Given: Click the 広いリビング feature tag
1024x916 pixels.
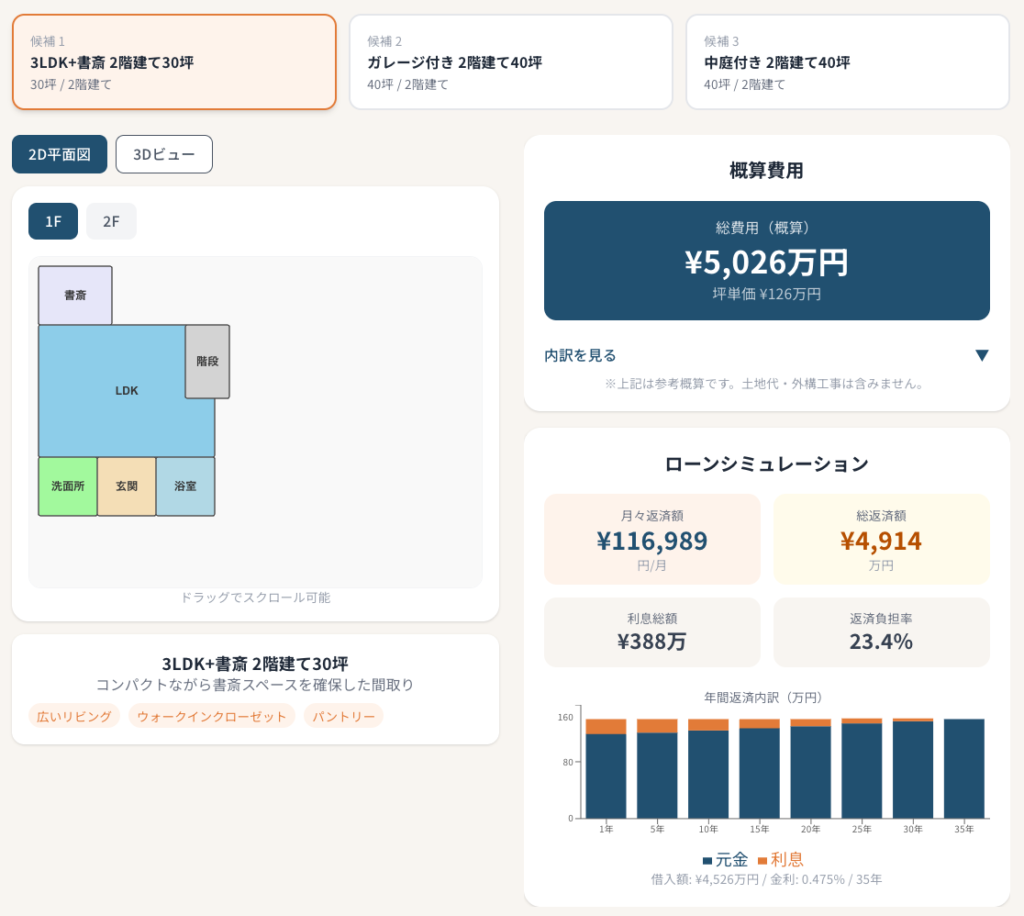Looking at the screenshot, I should (x=74, y=716).
